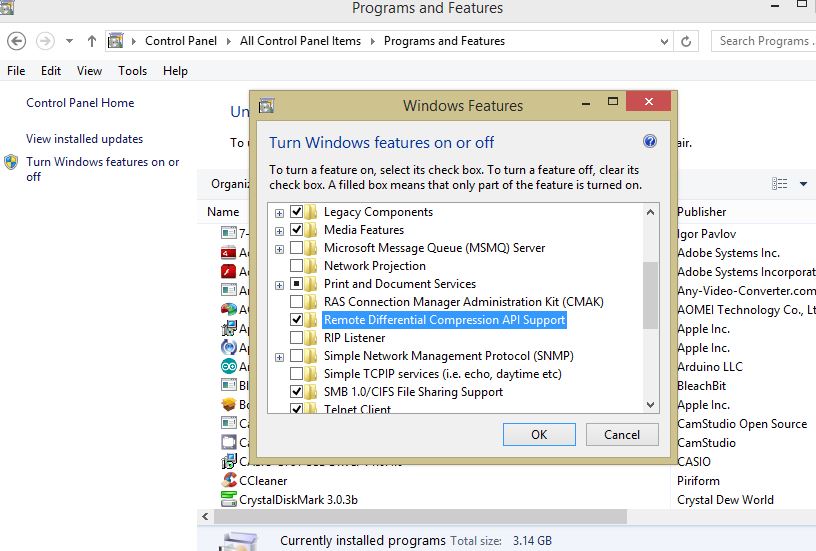
Task: Open the view options dropdown arrow
Action: pos(804,184)
